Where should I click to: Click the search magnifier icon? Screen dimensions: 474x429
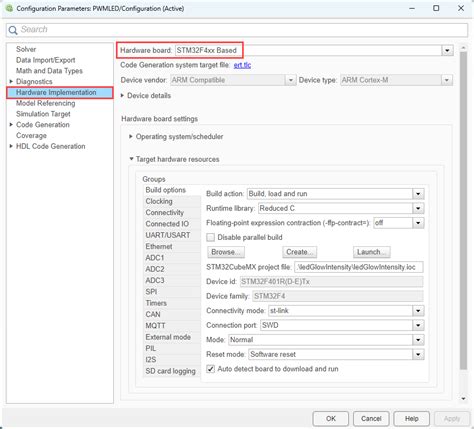(x=13, y=30)
